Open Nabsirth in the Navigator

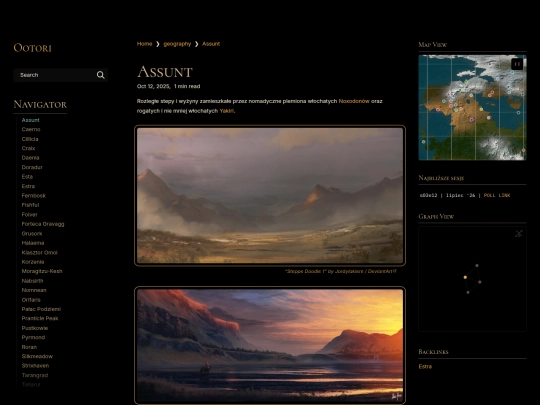pos(32,281)
